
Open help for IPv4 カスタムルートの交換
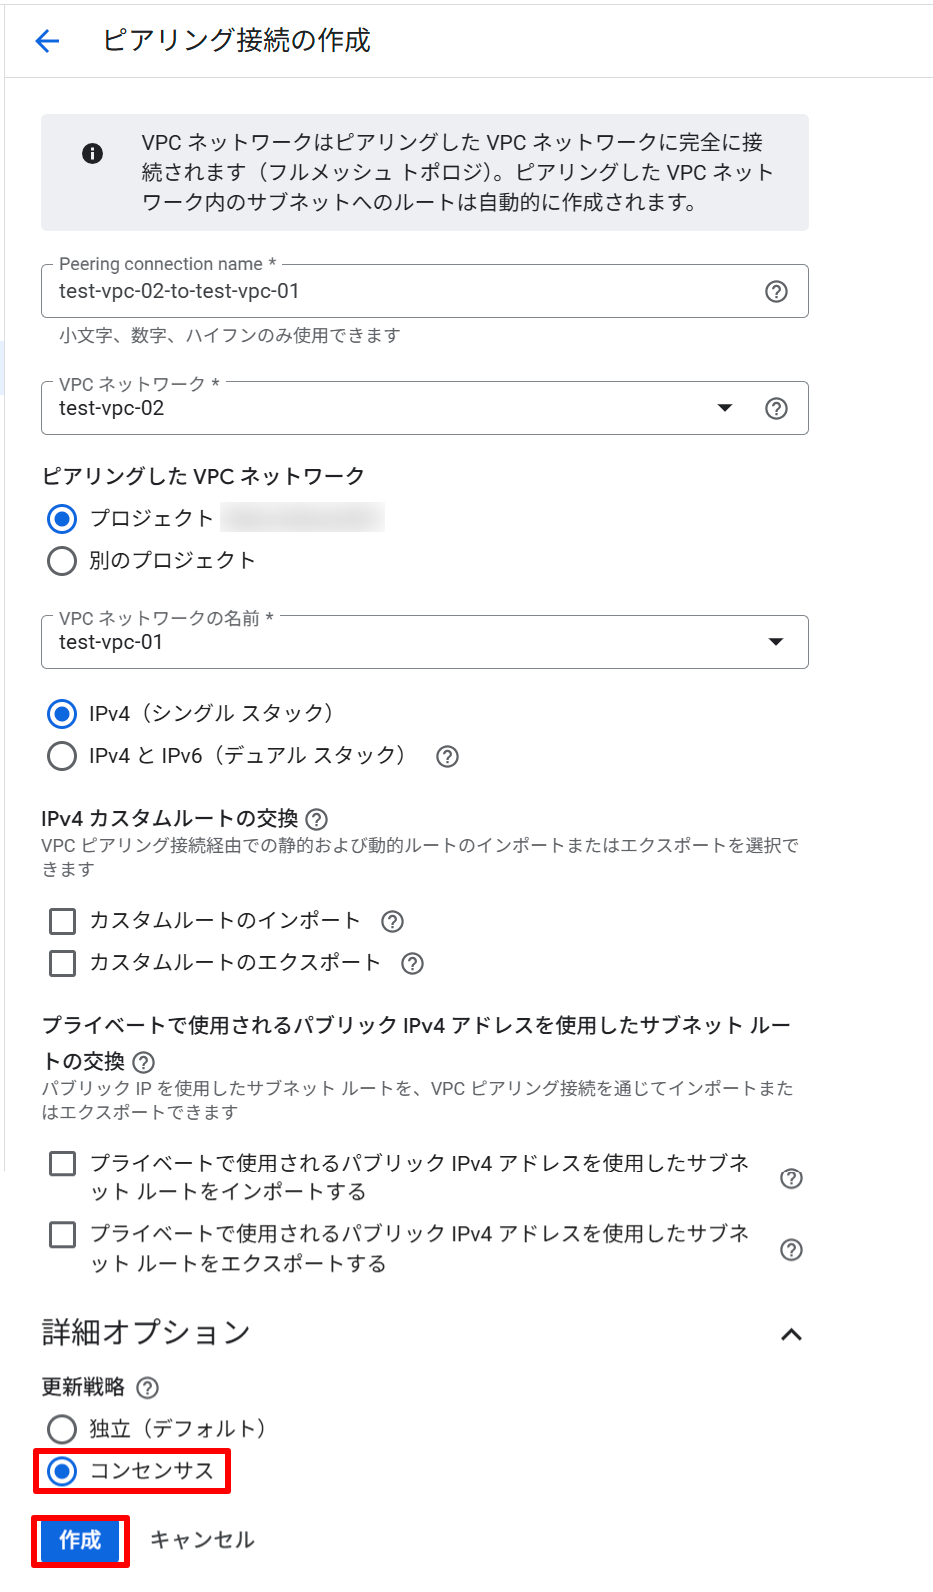(x=317, y=819)
